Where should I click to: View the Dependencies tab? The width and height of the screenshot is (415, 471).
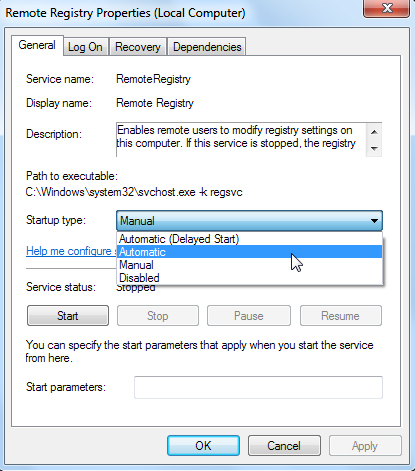[207, 47]
